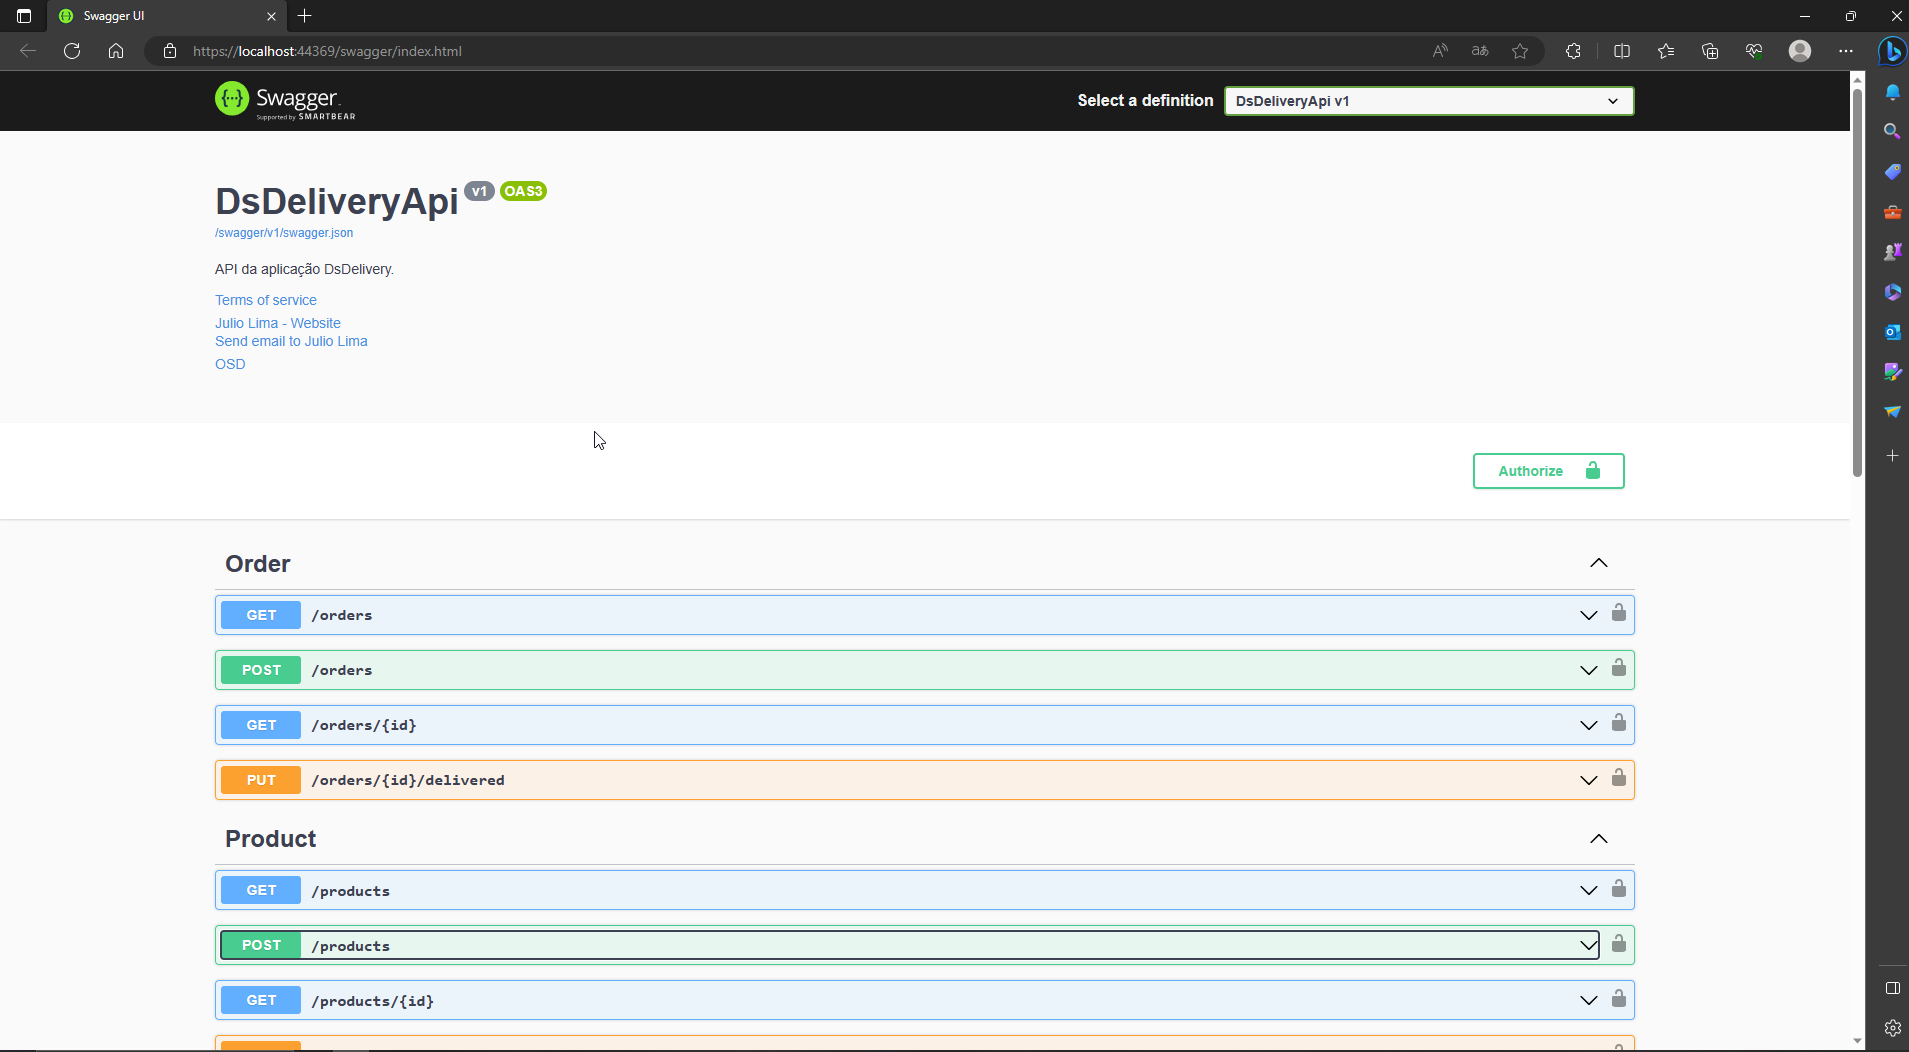Click the POST badge for /orders
Image resolution: width=1909 pixels, height=1052 pixels.
261,670
